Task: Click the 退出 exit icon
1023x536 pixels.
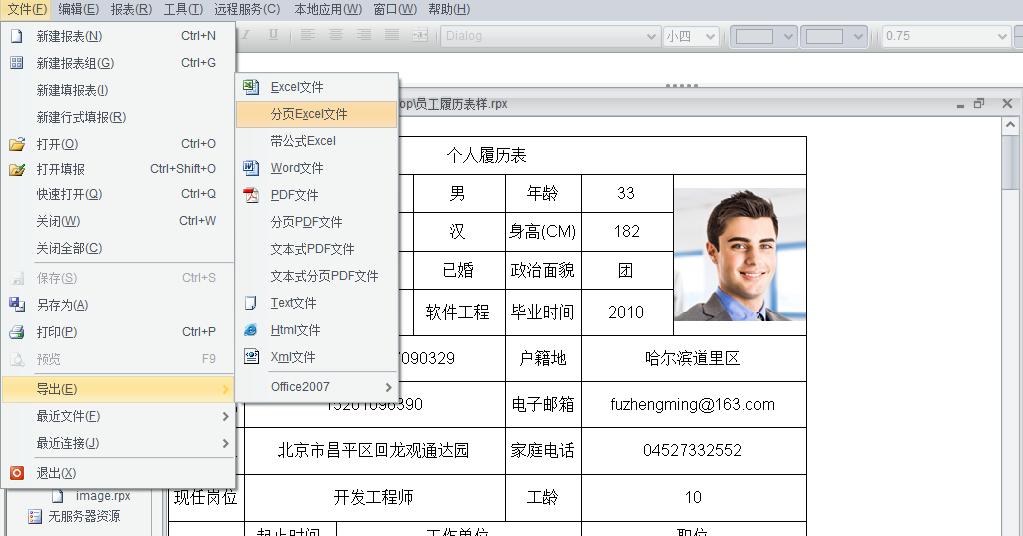Action: (16, 473)
